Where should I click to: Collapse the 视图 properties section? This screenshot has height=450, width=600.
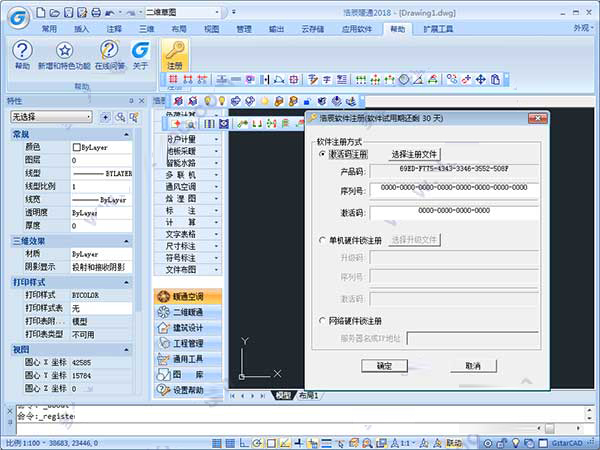126,349
